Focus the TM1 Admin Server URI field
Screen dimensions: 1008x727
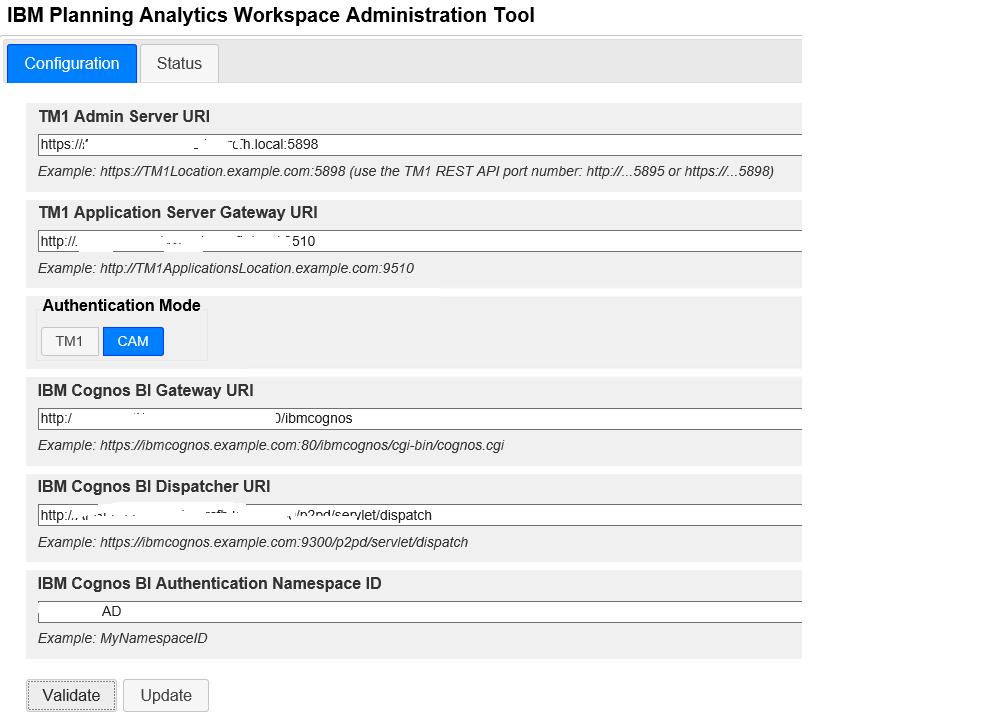pos(420,145)
